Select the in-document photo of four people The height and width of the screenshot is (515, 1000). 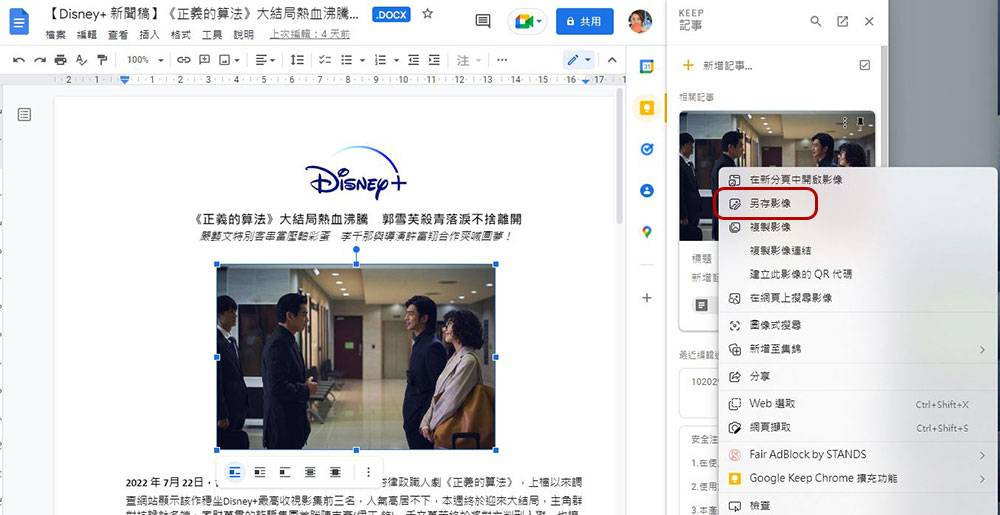click(356, 357)
